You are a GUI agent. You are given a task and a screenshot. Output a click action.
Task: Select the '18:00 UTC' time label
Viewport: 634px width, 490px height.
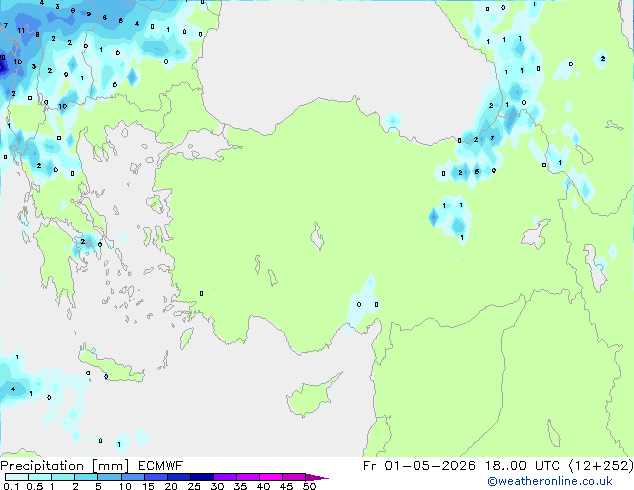522,466
